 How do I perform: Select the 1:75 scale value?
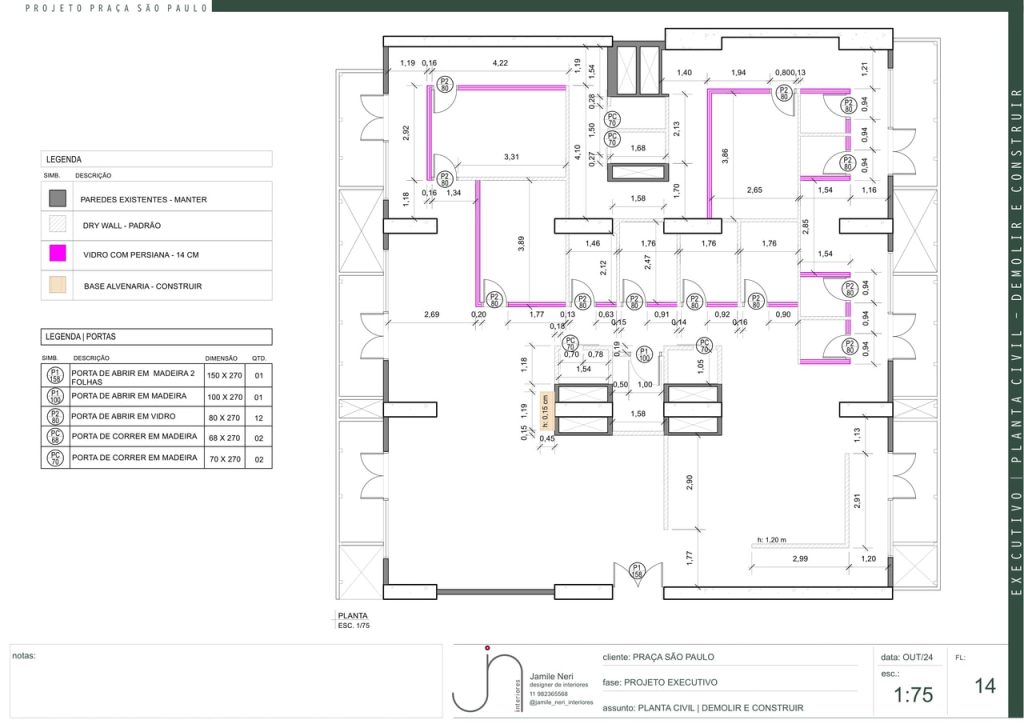point(914,695)
